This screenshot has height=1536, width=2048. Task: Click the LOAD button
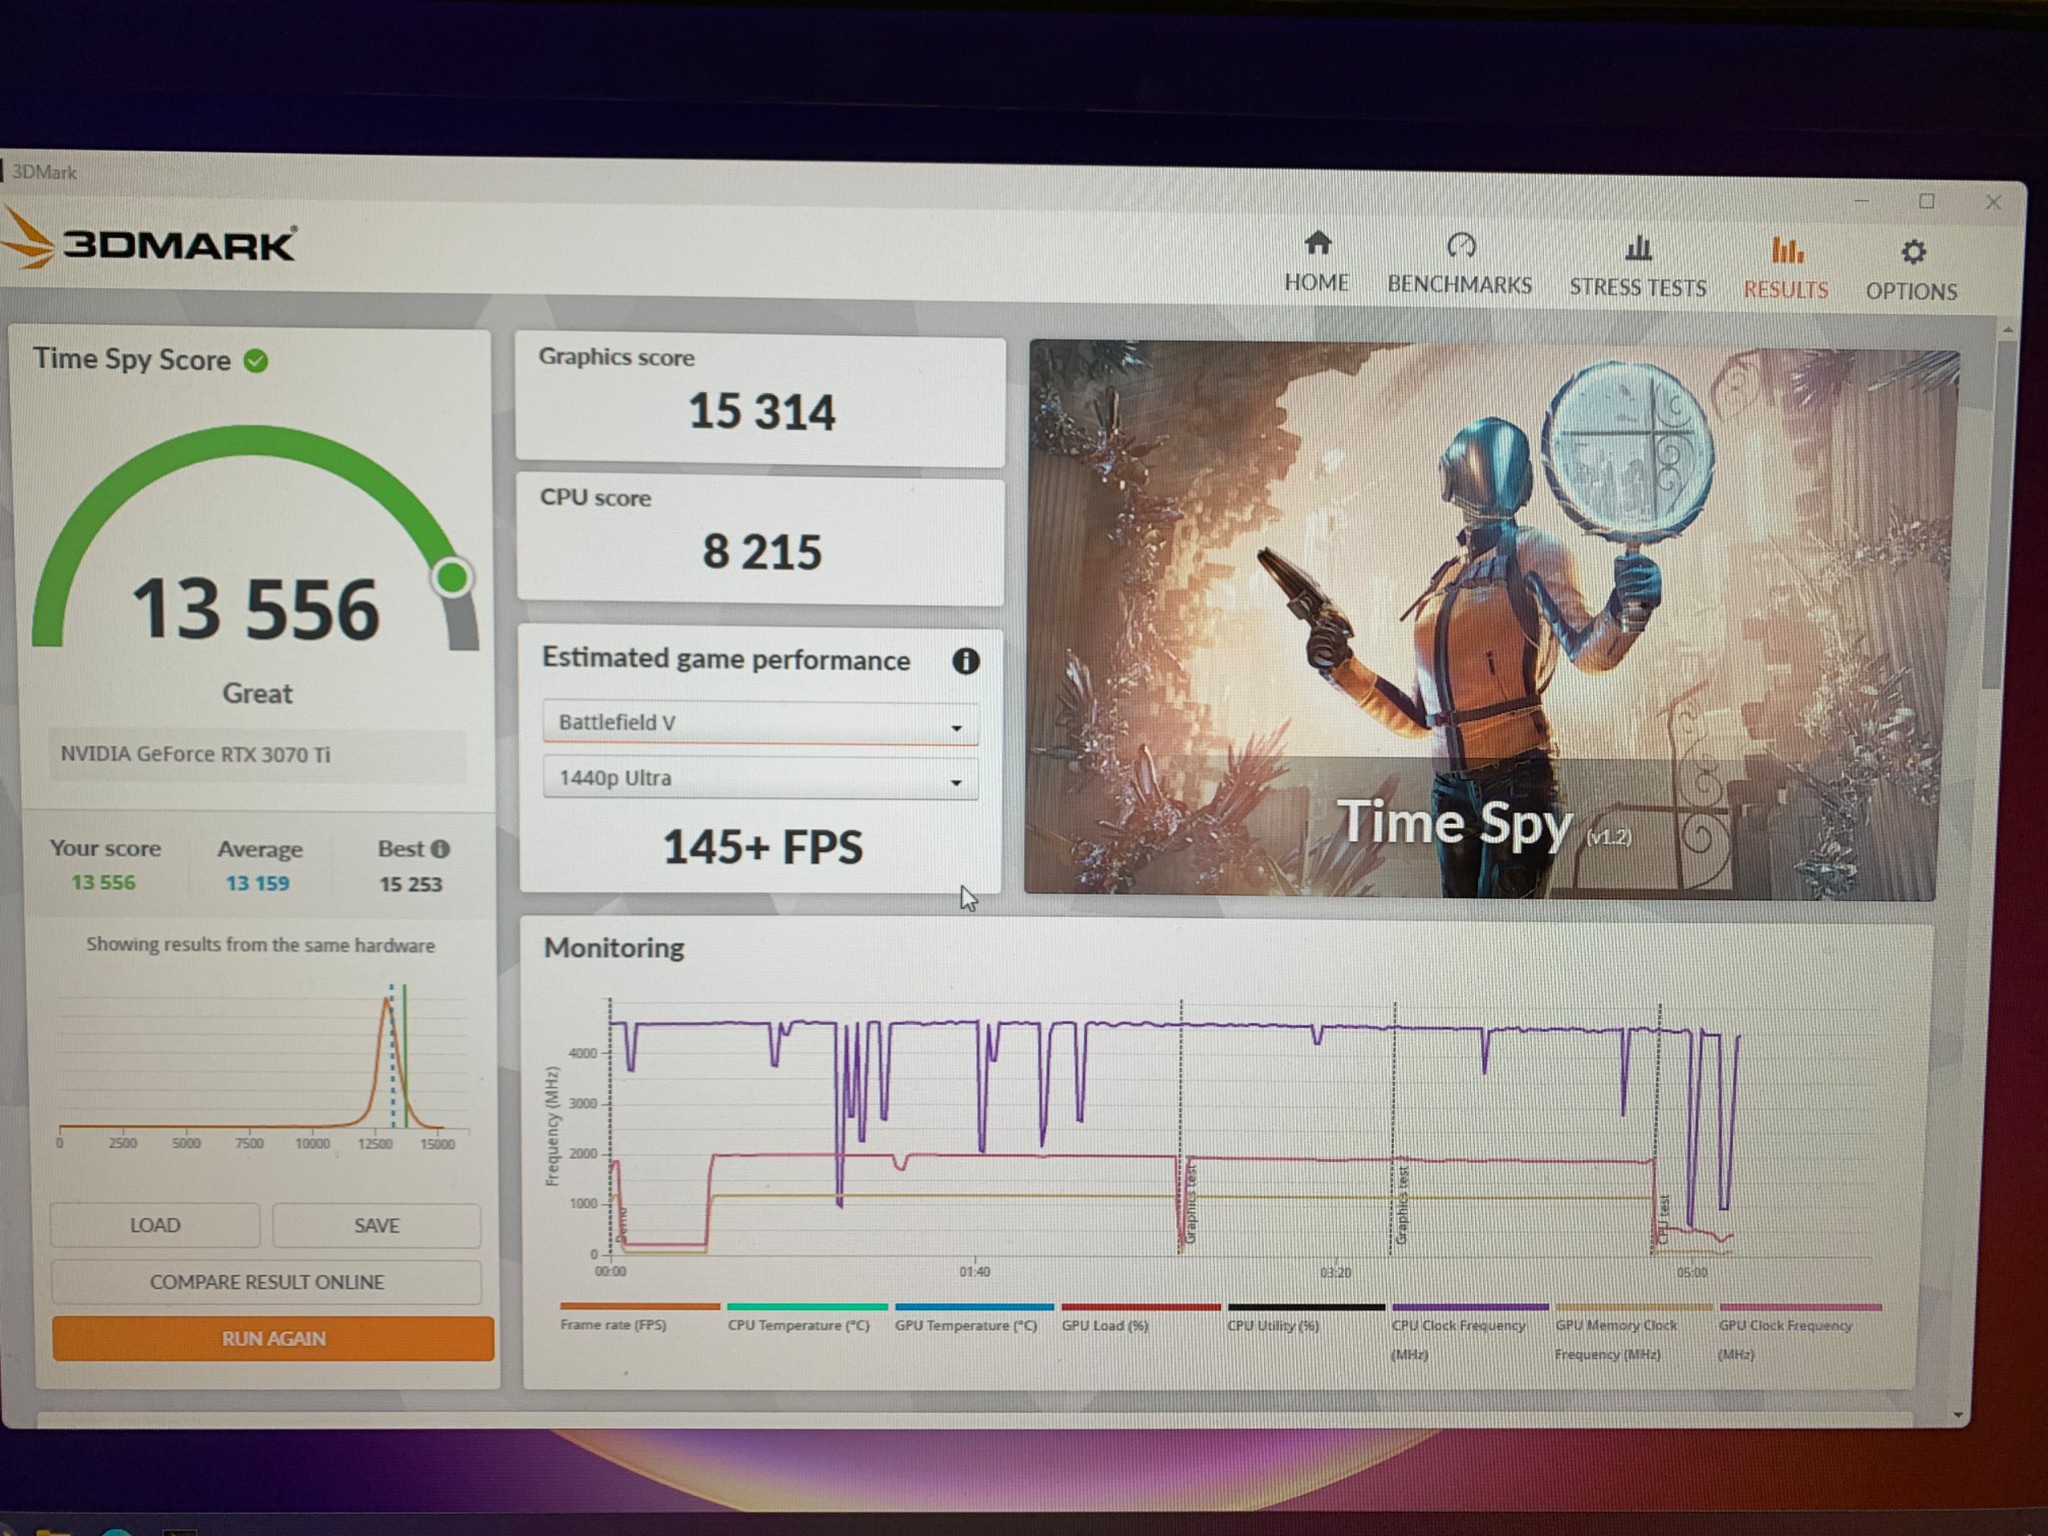pyautogui.click(x=155, y=1225)
